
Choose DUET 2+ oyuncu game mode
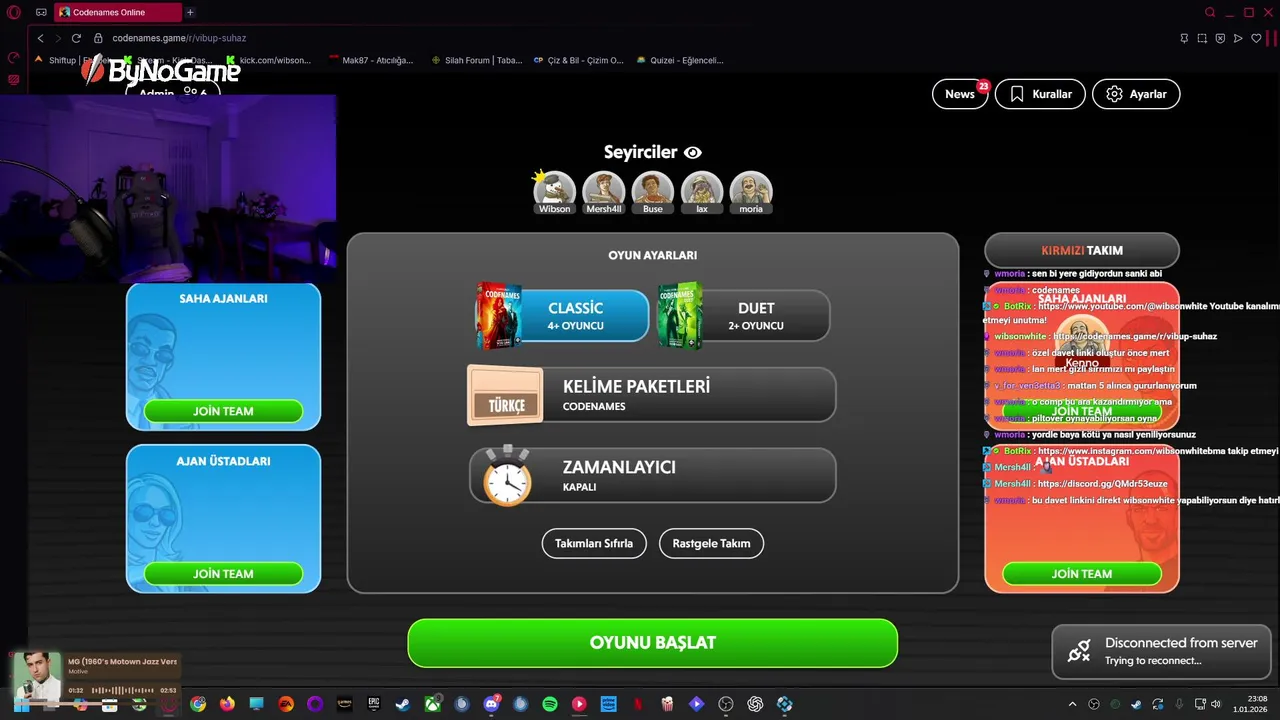(x=744, y=316)
